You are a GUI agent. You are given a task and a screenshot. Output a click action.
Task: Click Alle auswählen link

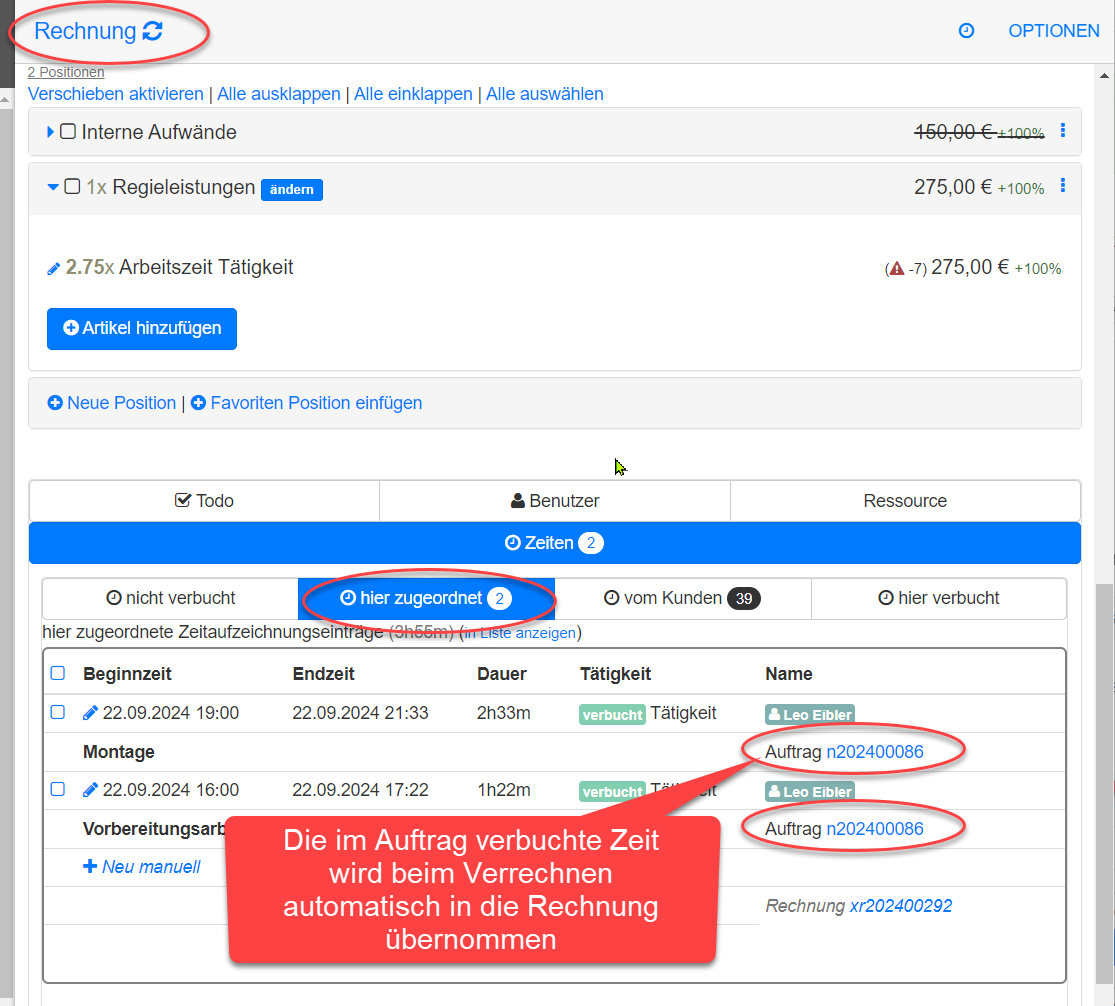coord(545,94)
